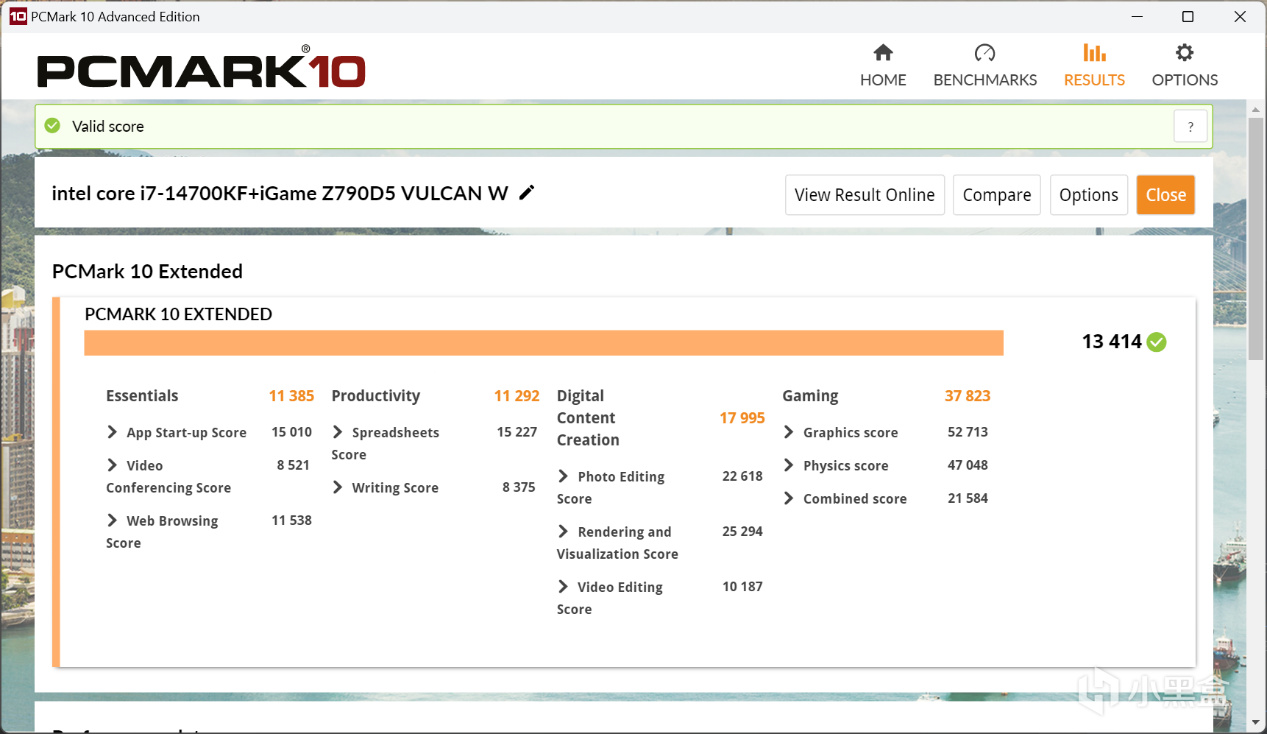
Task: Click the Gaming score 37 823
Action: coord(968,396)
